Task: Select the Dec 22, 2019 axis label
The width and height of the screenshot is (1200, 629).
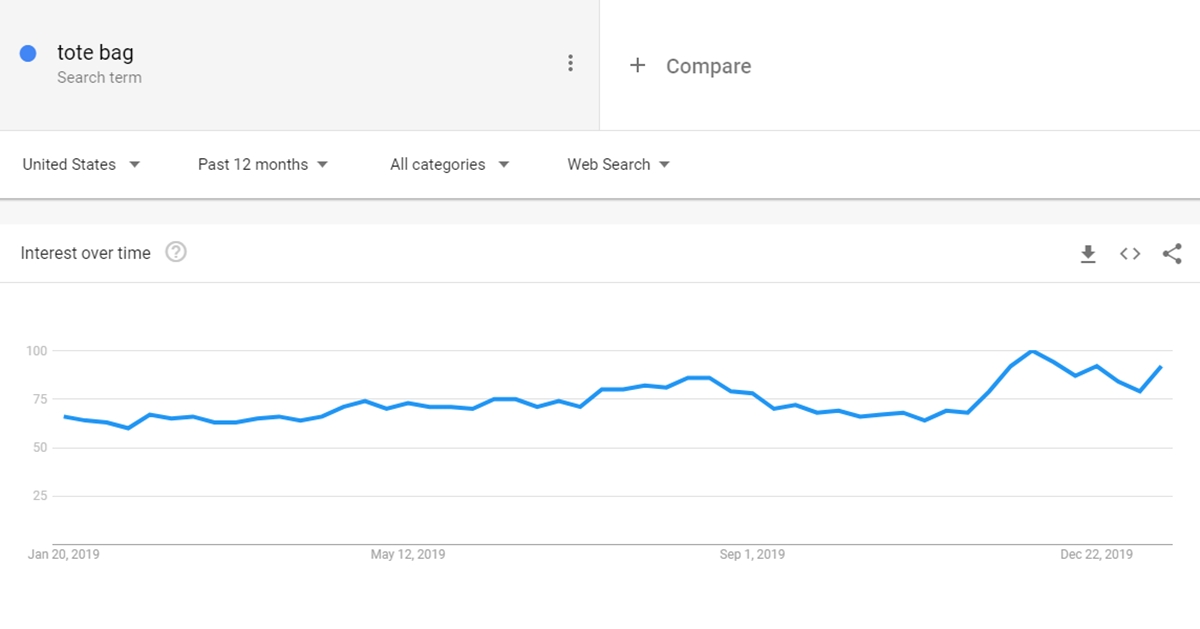Action: tap(1096, 554)
